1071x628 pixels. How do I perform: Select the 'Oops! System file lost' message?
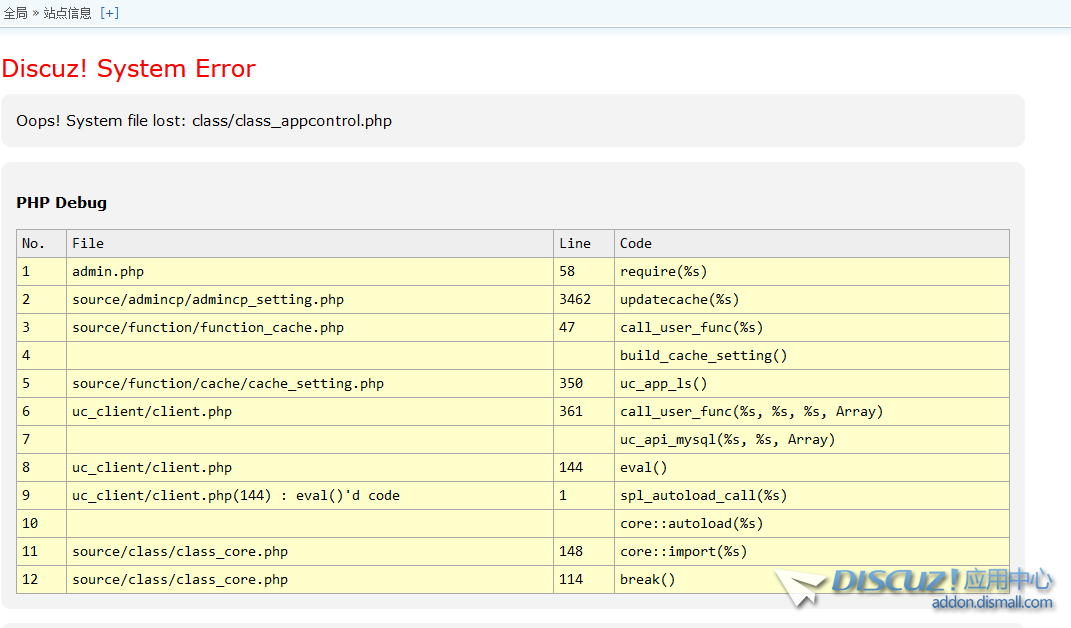click(204, 121)
